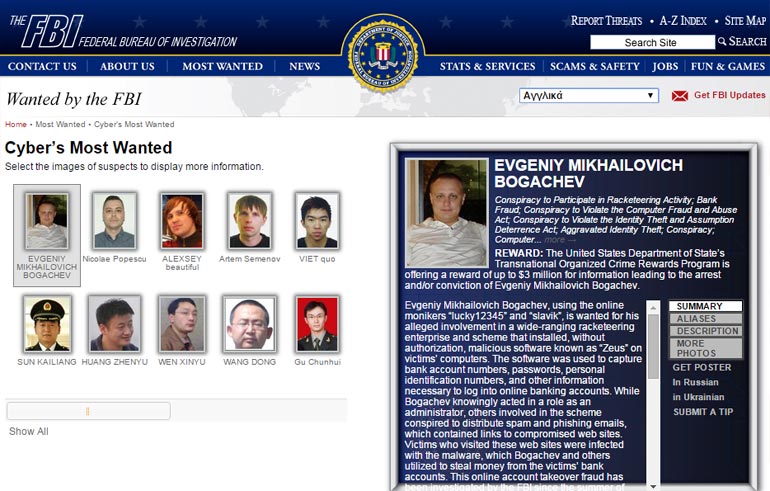
Task: Click the Submit a Tip link
Action: click(703, 412)
